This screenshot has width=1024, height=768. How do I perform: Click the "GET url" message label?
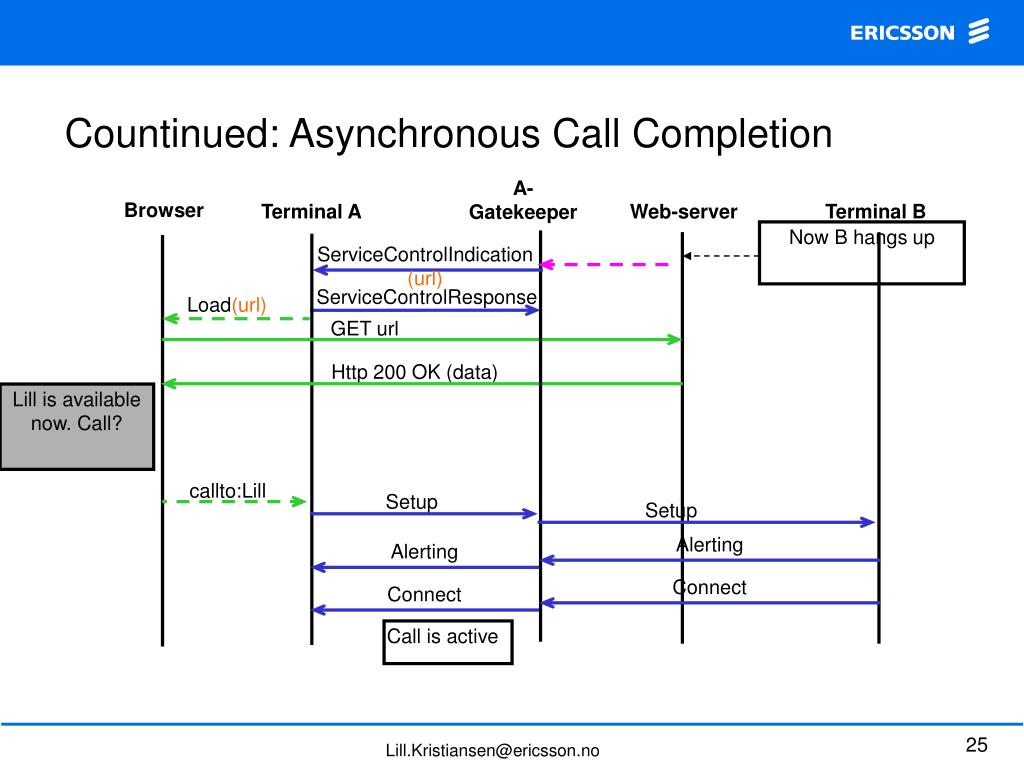point(364,328)
